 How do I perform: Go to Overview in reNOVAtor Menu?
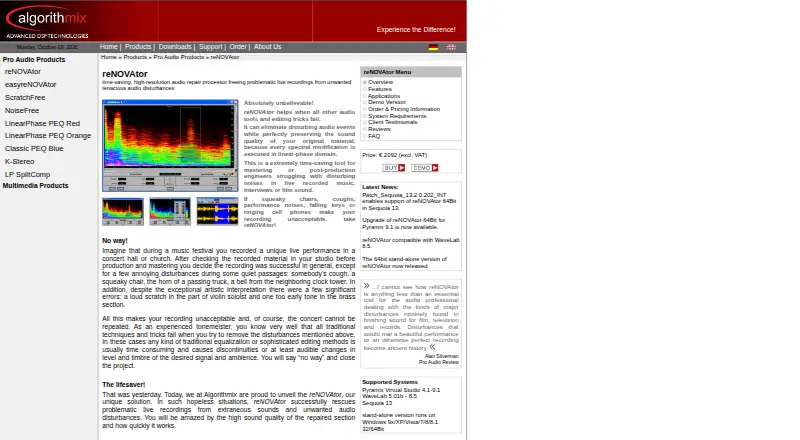tap(381, 82)
